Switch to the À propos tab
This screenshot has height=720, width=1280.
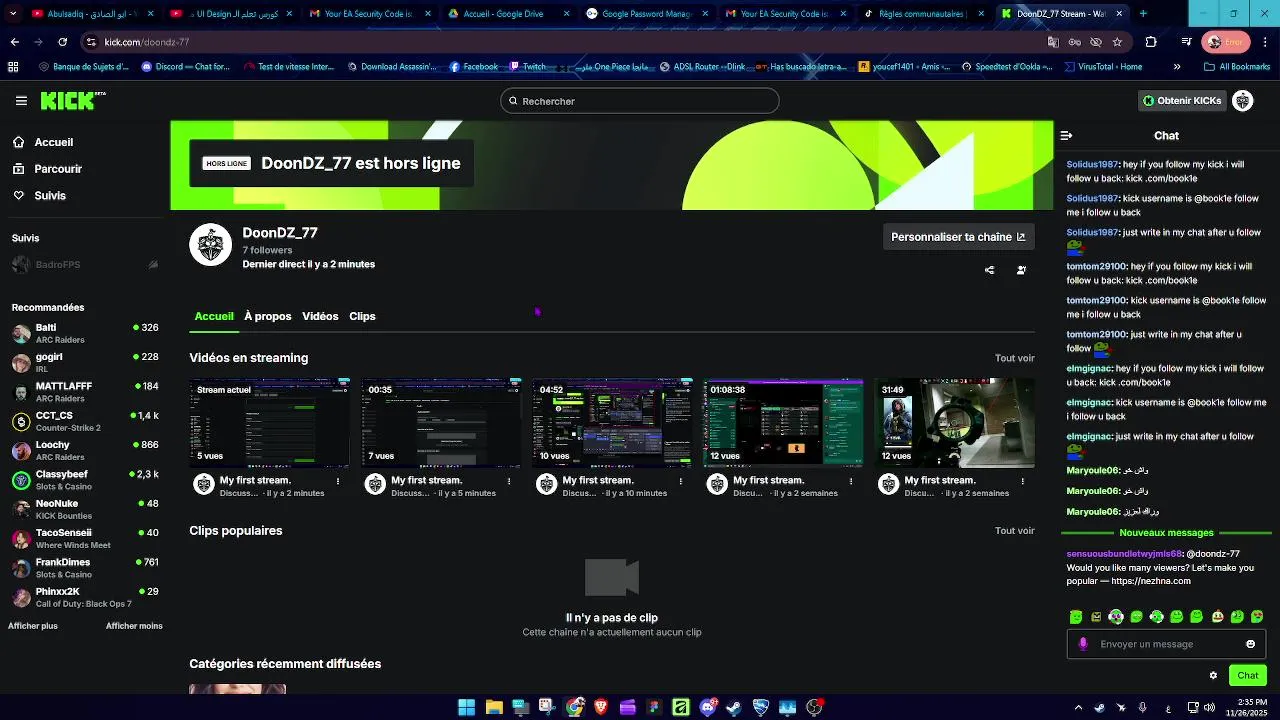(x=268, y=316)
